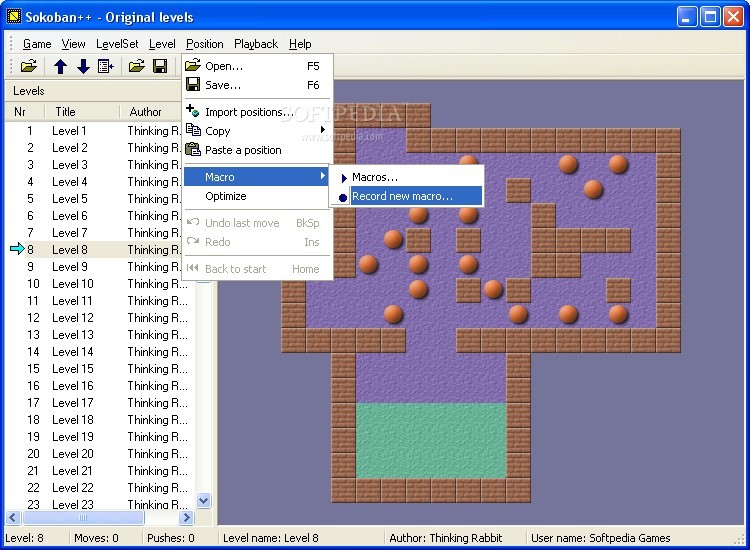The image size is (750, 550).
Task: Open the View menu
Action: pos(73,44)
